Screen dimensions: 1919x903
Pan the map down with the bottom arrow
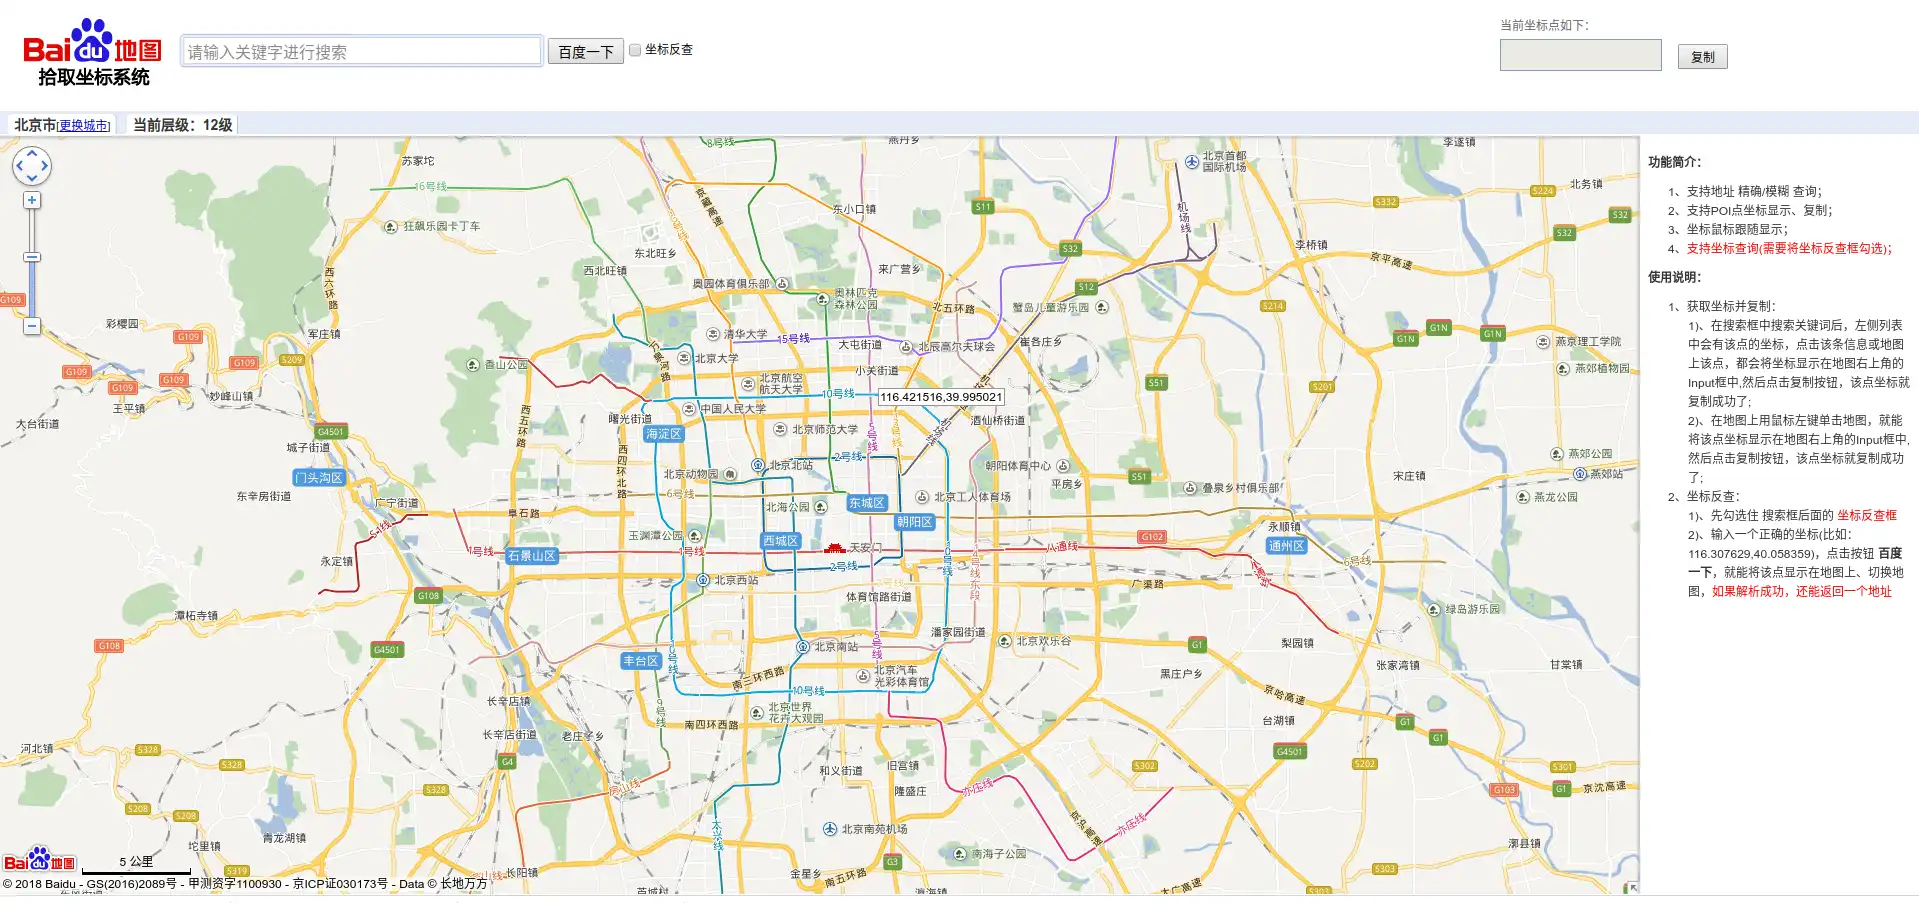pos(32,179)
